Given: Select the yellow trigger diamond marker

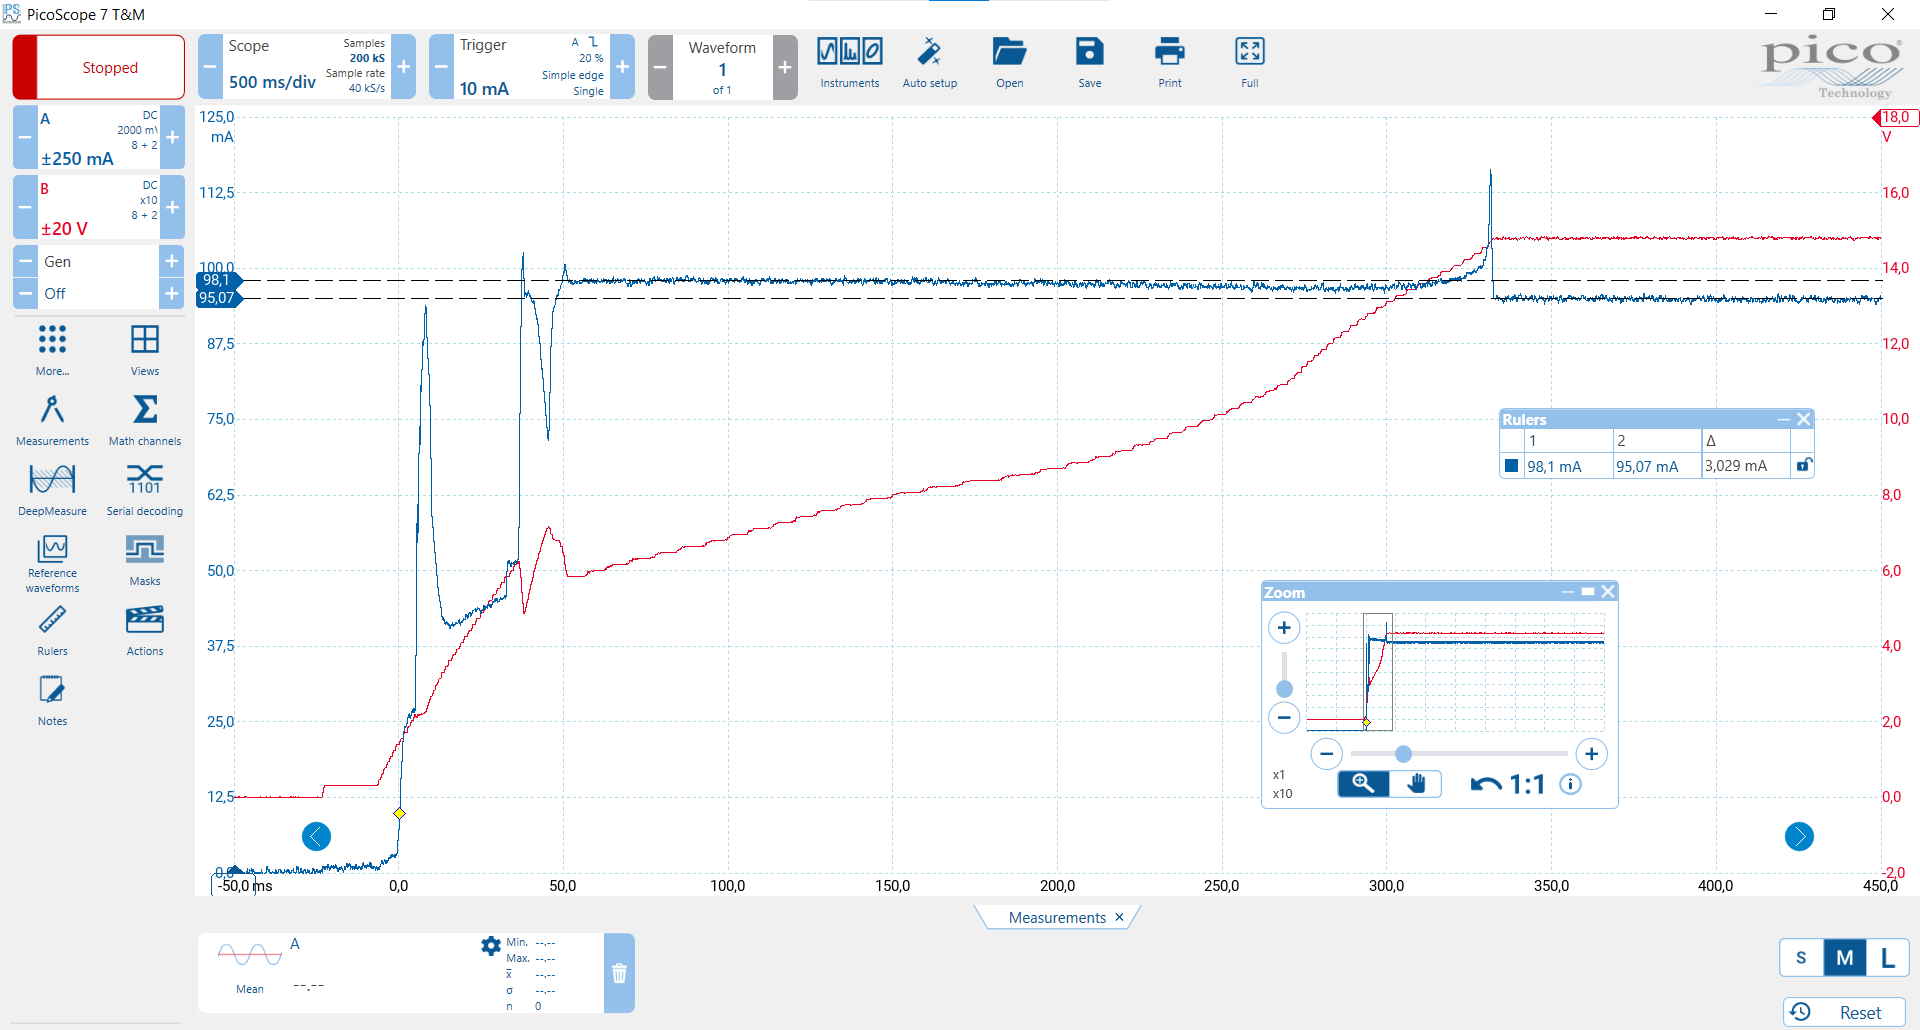Looking at the screenshot, I should (x=399, y=813).
